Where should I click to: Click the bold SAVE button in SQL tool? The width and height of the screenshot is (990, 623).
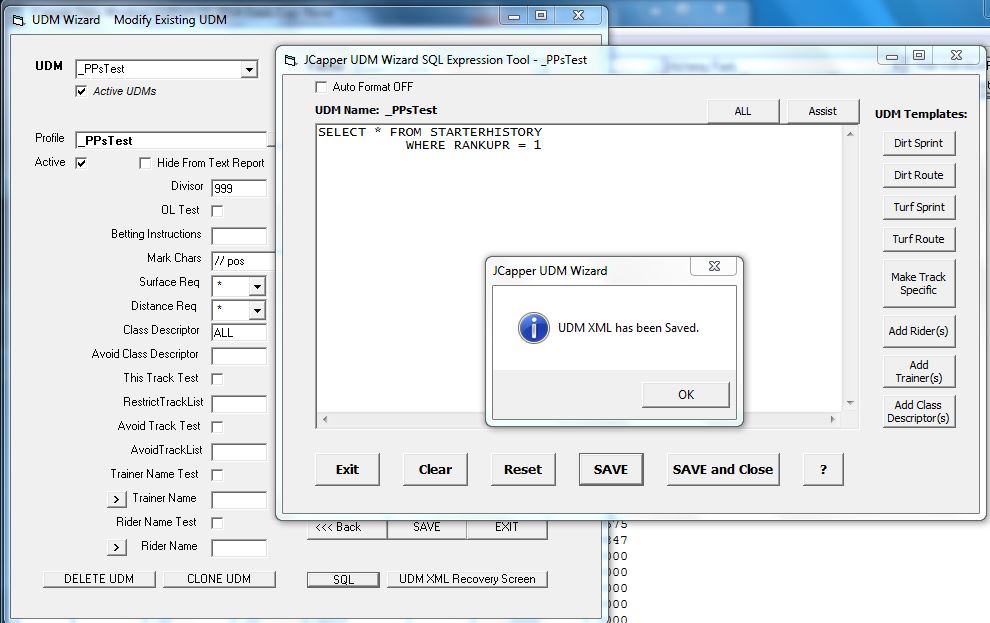[x=611, y=470]
